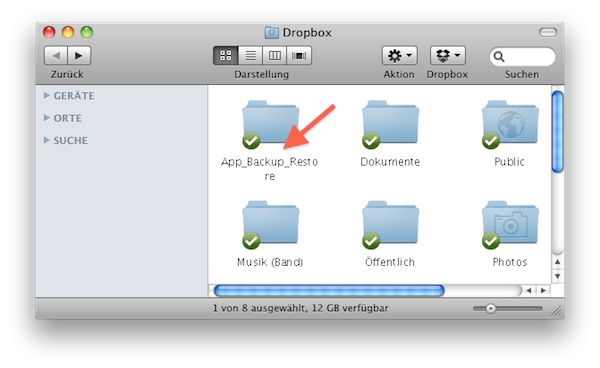The width and height of the screenshot is (600, 368).
Task: Click the Musik (Band) name label
Action: tap(270, 262)
